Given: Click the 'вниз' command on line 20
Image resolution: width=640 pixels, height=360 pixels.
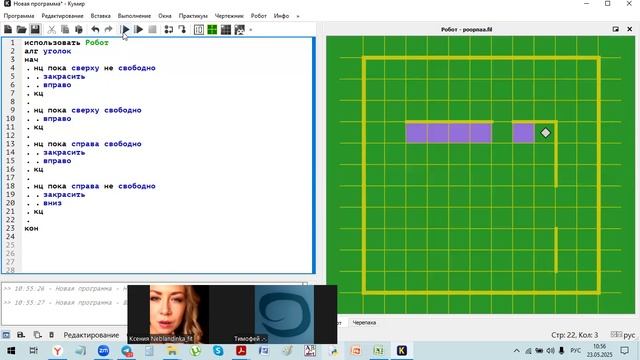Looking at the screenshot, I should [x=52, y=203].
